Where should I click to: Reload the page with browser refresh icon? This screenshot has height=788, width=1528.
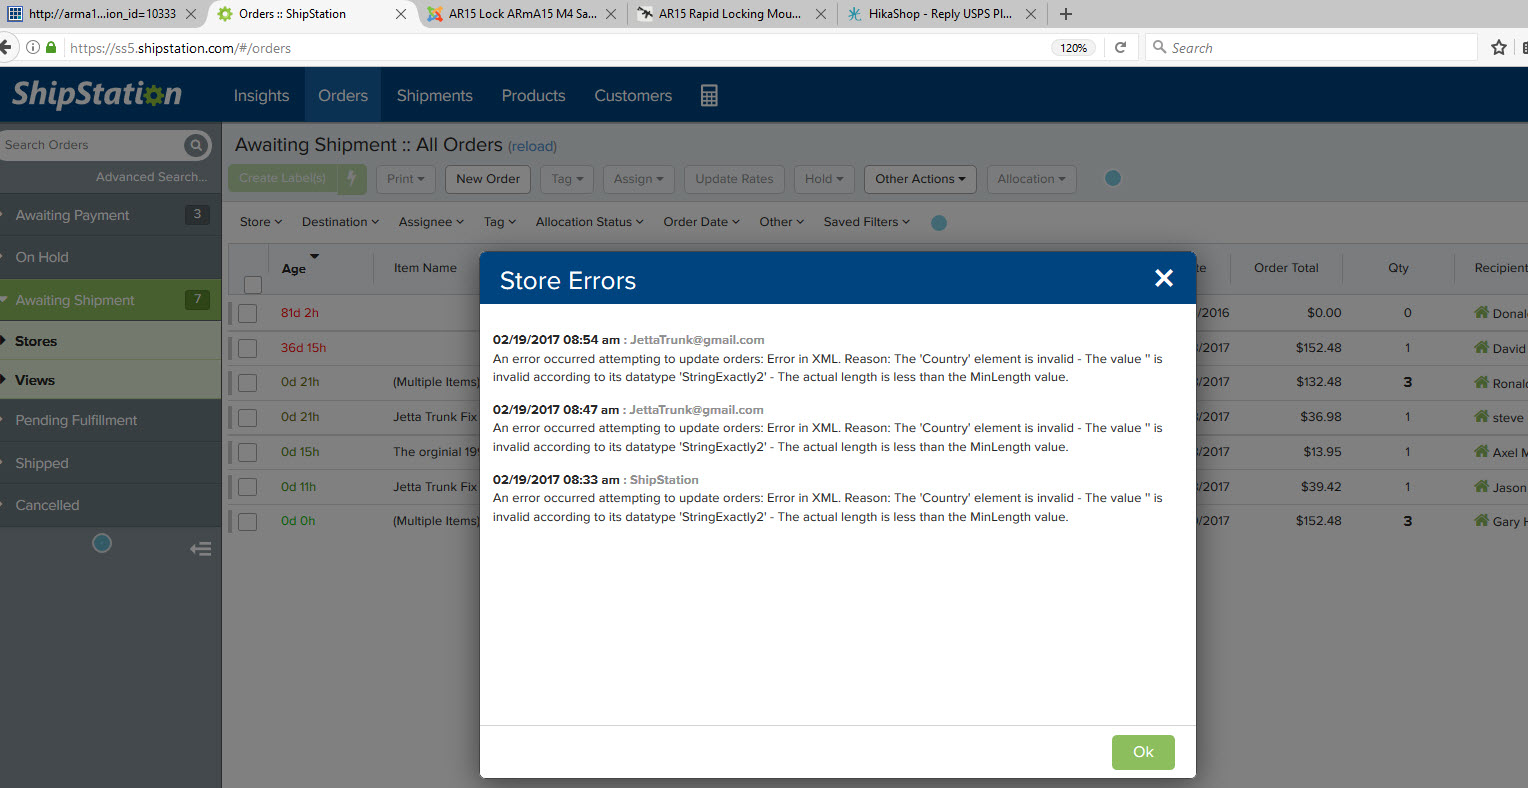point(1120,47)
